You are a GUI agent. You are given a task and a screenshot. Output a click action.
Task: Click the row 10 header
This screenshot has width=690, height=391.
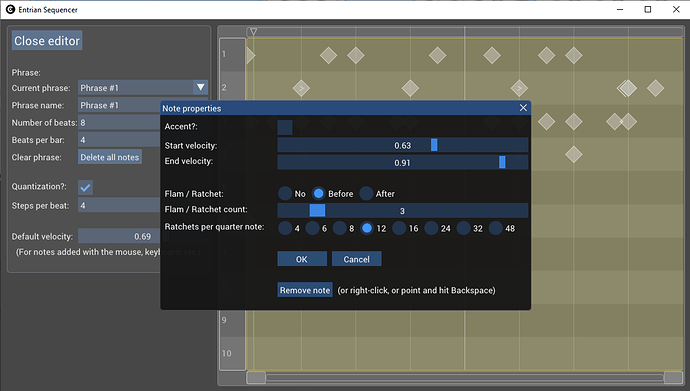coord(232,353)
